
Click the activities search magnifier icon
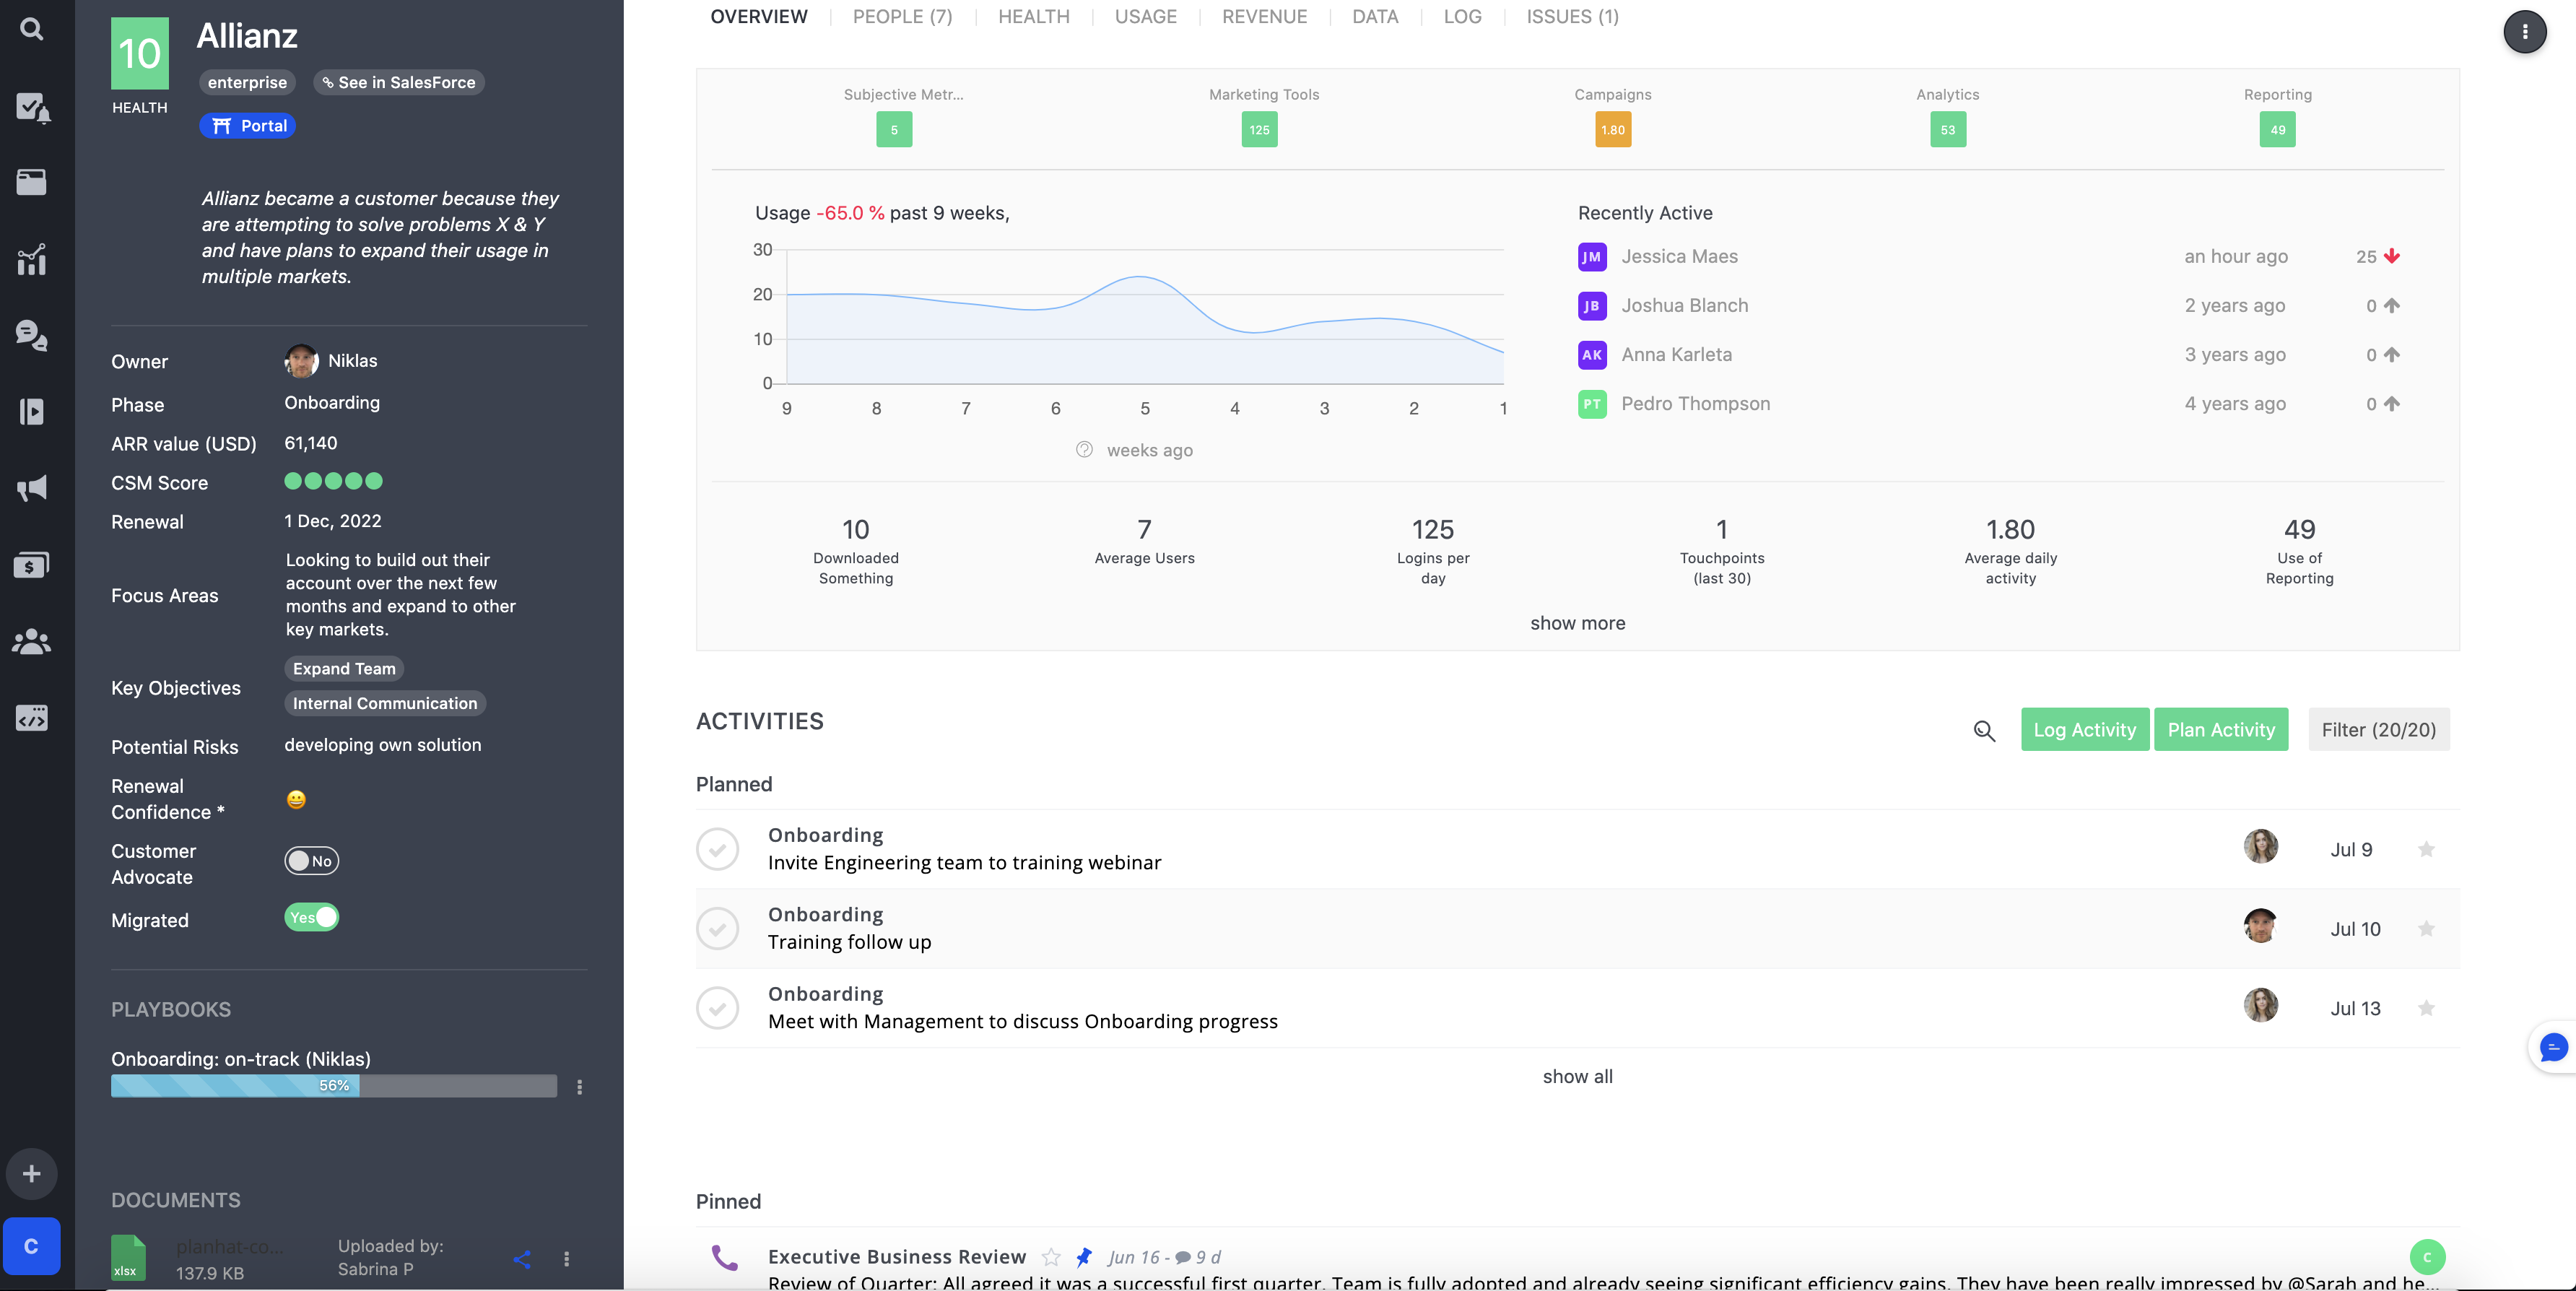[1984, 731]
